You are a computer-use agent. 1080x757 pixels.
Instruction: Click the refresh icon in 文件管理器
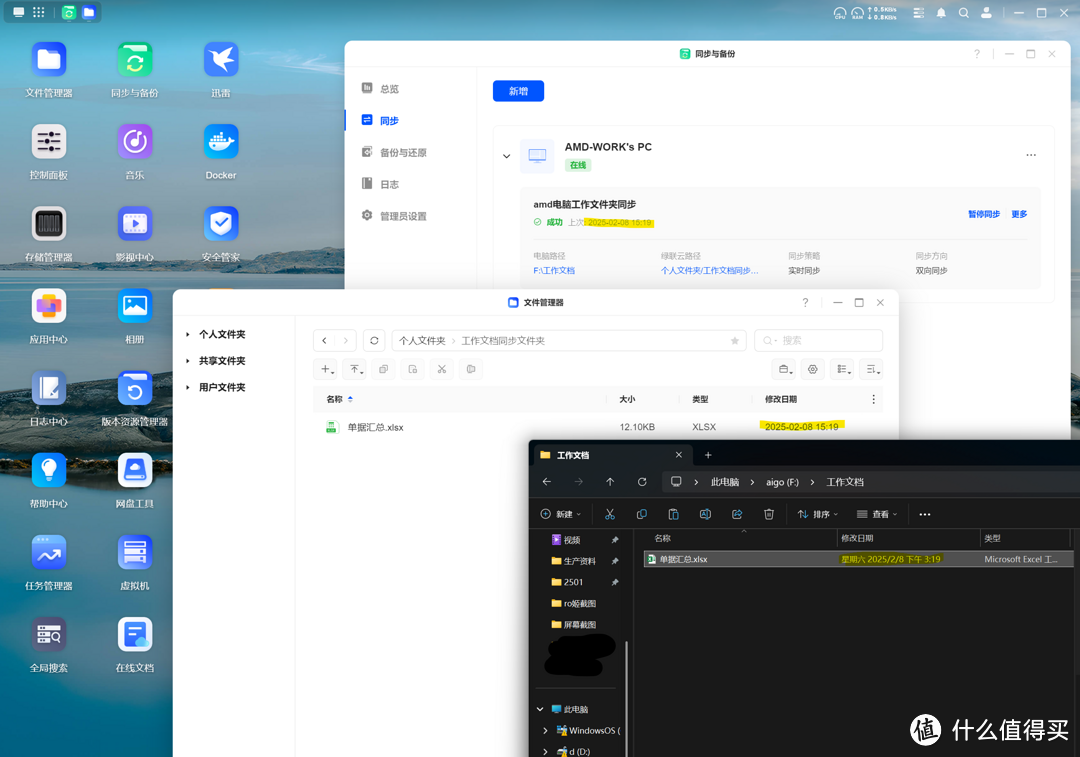[374, 341]
